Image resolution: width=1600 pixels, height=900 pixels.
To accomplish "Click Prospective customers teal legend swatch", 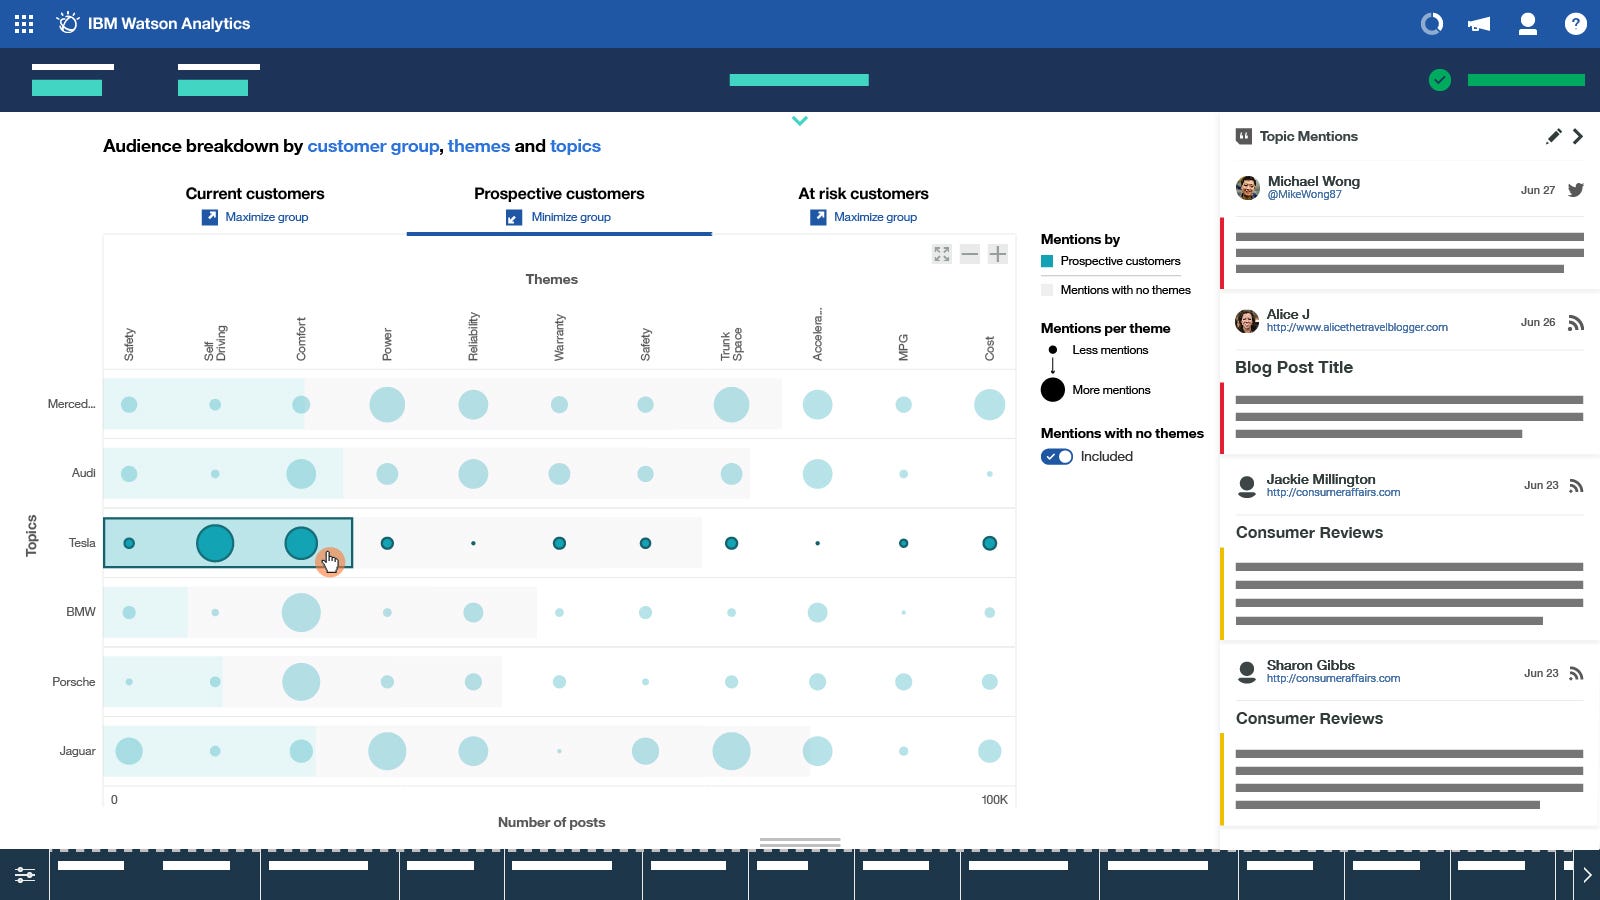I will (x=1047, y=261).
